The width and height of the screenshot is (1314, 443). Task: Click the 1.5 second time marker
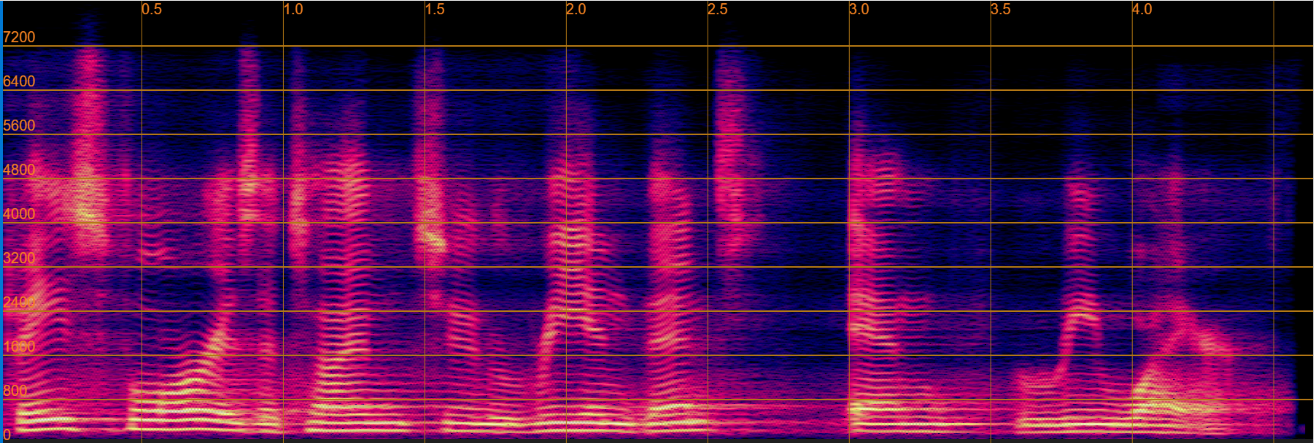point(435,9)
